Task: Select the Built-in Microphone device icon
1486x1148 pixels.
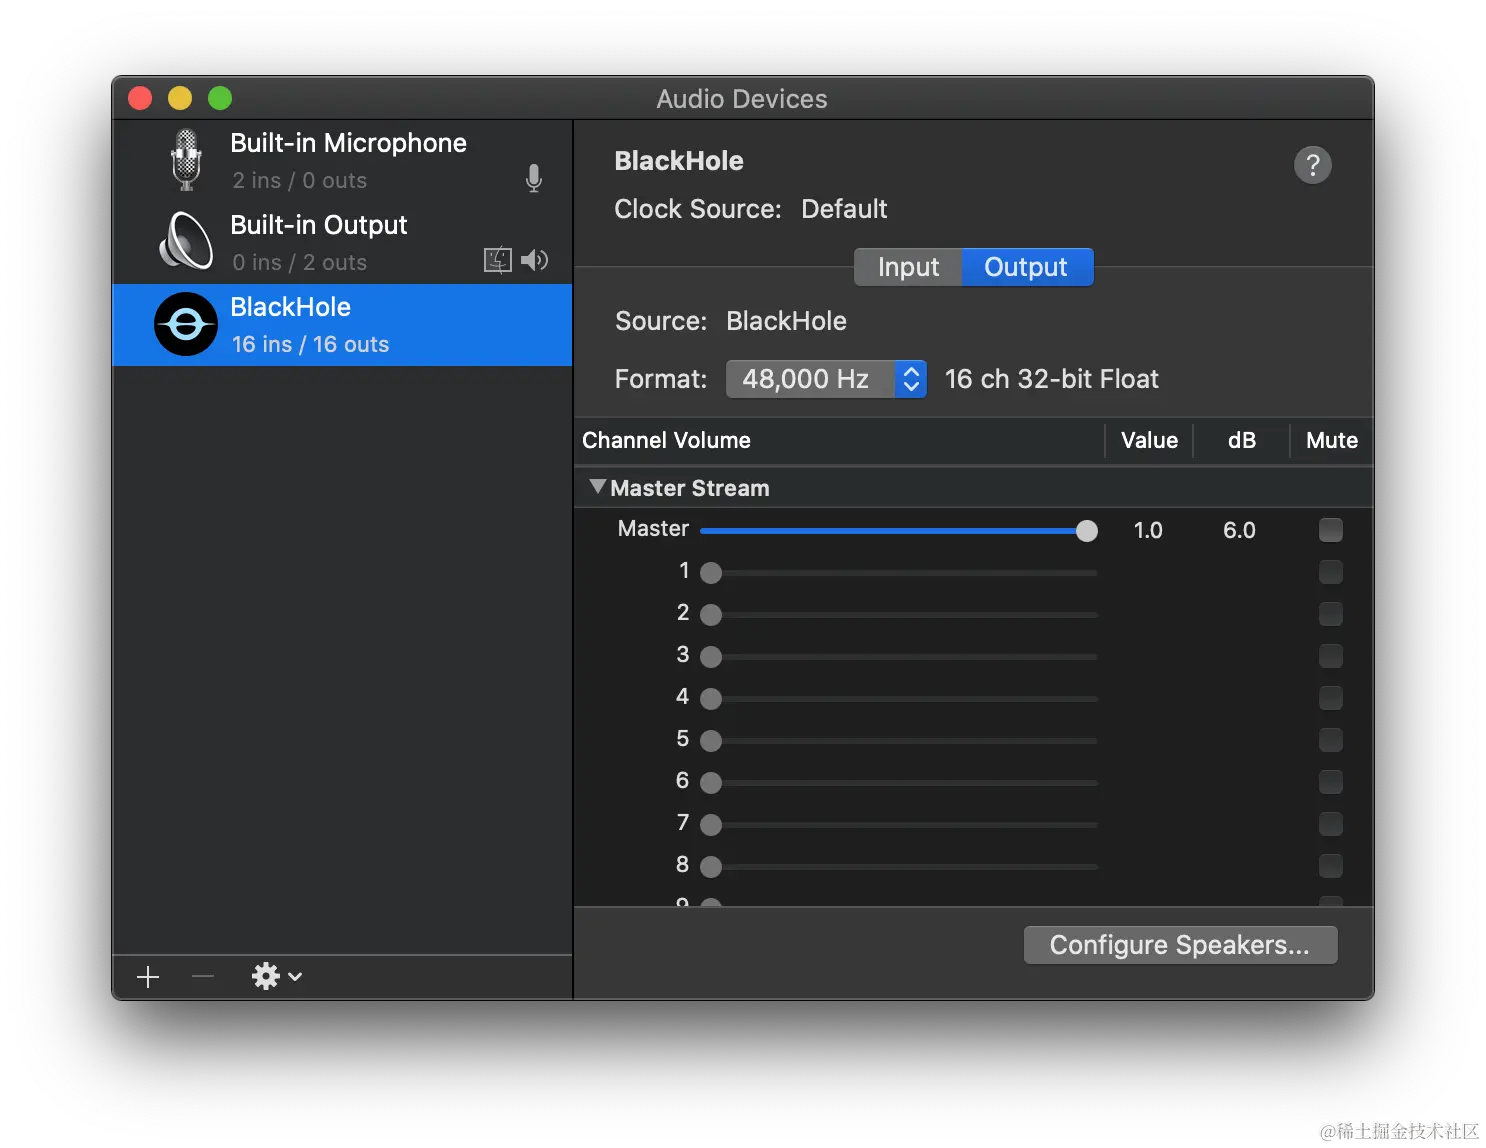Action: (185, 158)
